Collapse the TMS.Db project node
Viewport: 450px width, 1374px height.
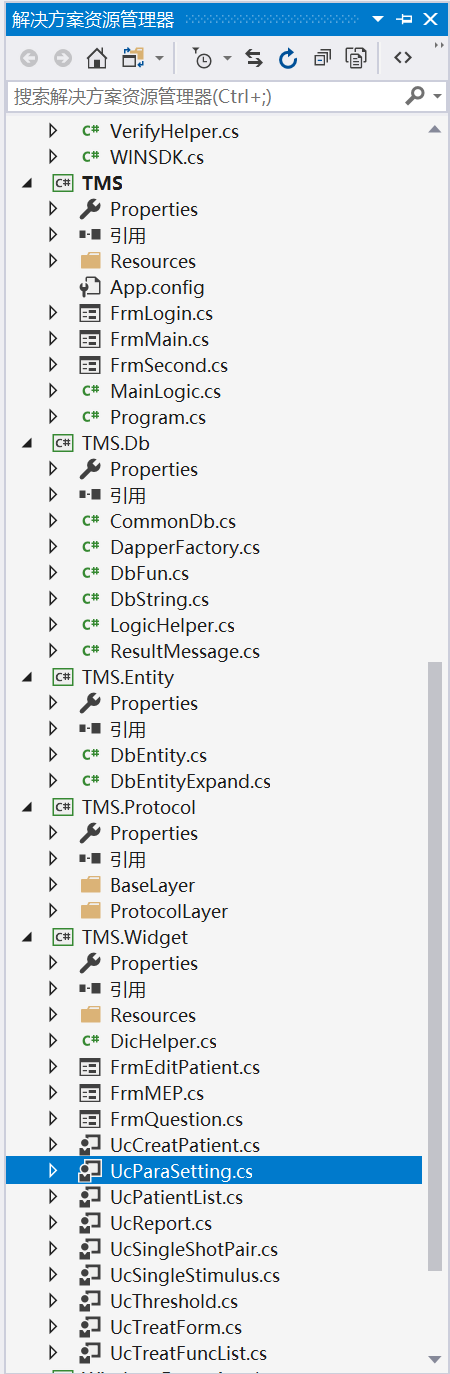pyautogui.click(x=27, y=443)
